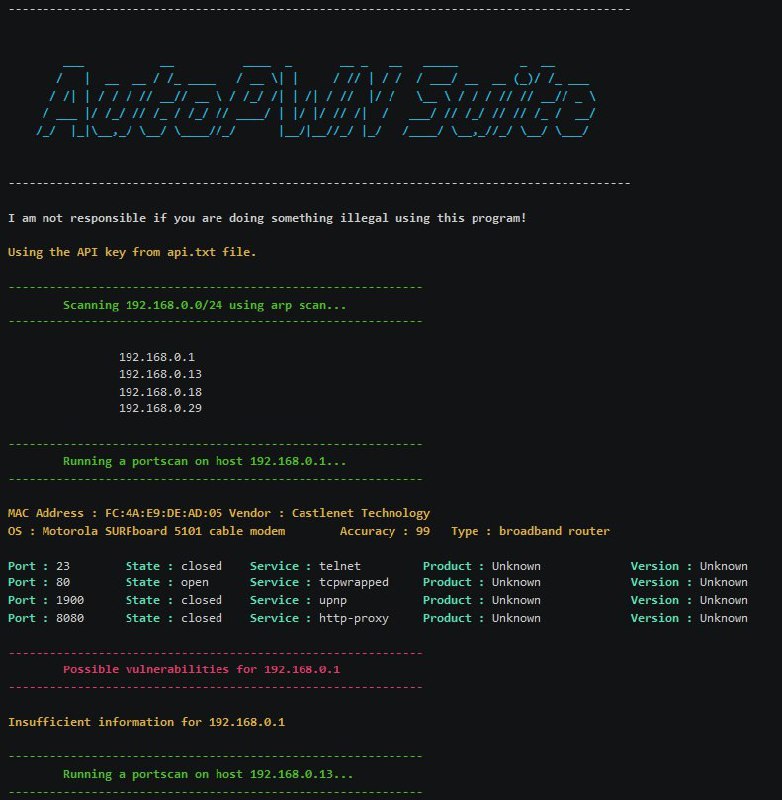The width and height of the screenshot is (782, 800).
Task: Select the disclaimer line about illegal use
Action: (x=267, y=218)
